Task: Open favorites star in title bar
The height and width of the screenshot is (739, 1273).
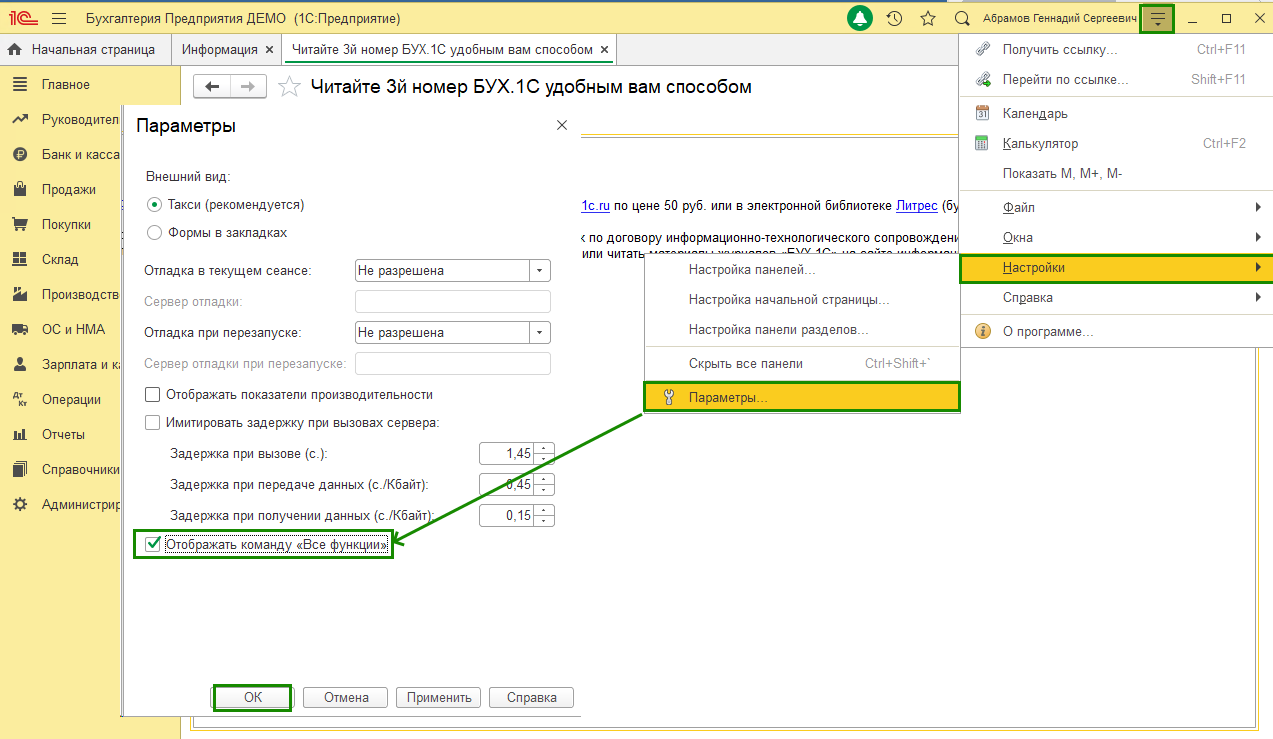Action: pos(928,18)
